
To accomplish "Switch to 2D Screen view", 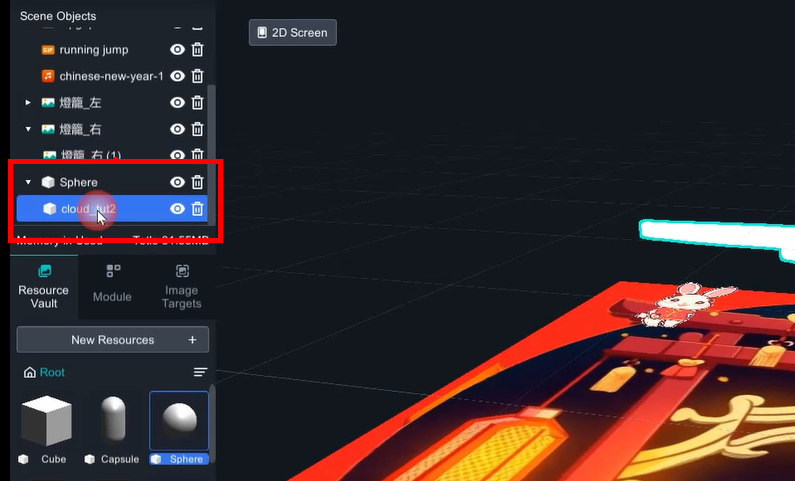I will [292, 32].
